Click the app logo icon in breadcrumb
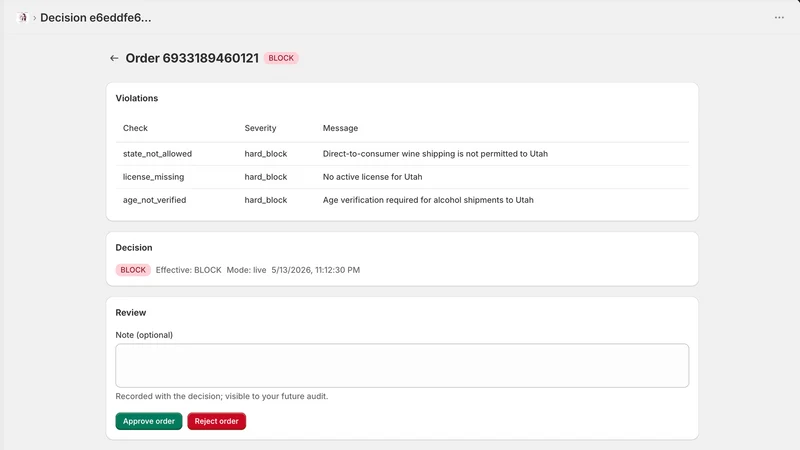Image resolution: width=800 pixels, height=450 pixels. [x=22, y=17]
